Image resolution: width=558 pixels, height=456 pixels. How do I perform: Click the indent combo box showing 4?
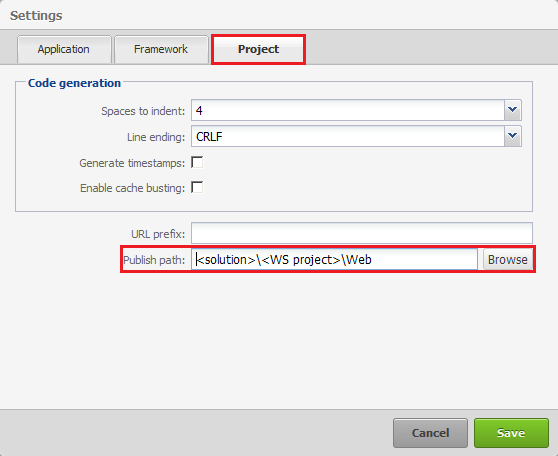pos(356,110)
